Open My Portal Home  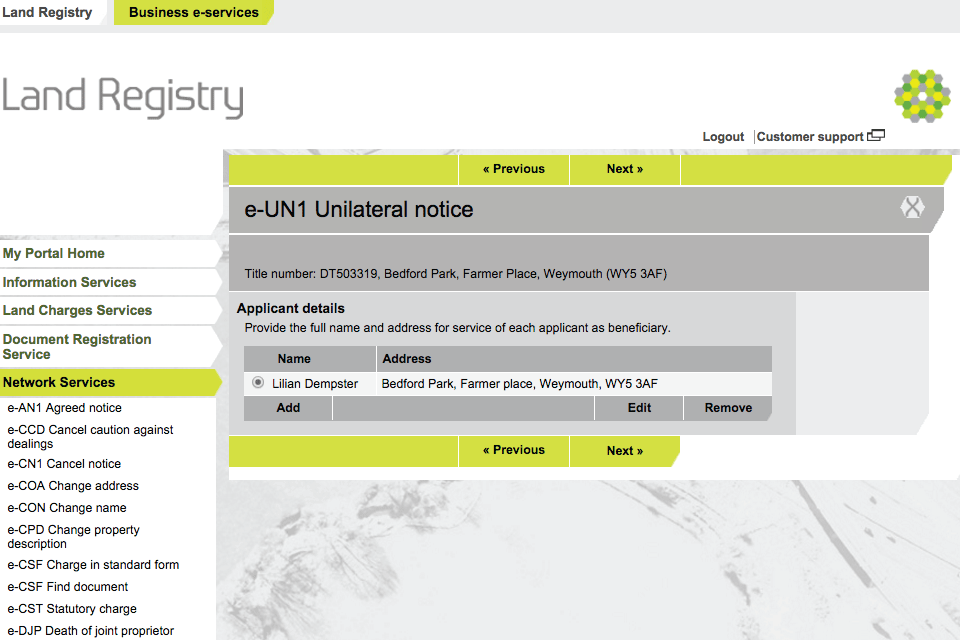coord(54,254)
